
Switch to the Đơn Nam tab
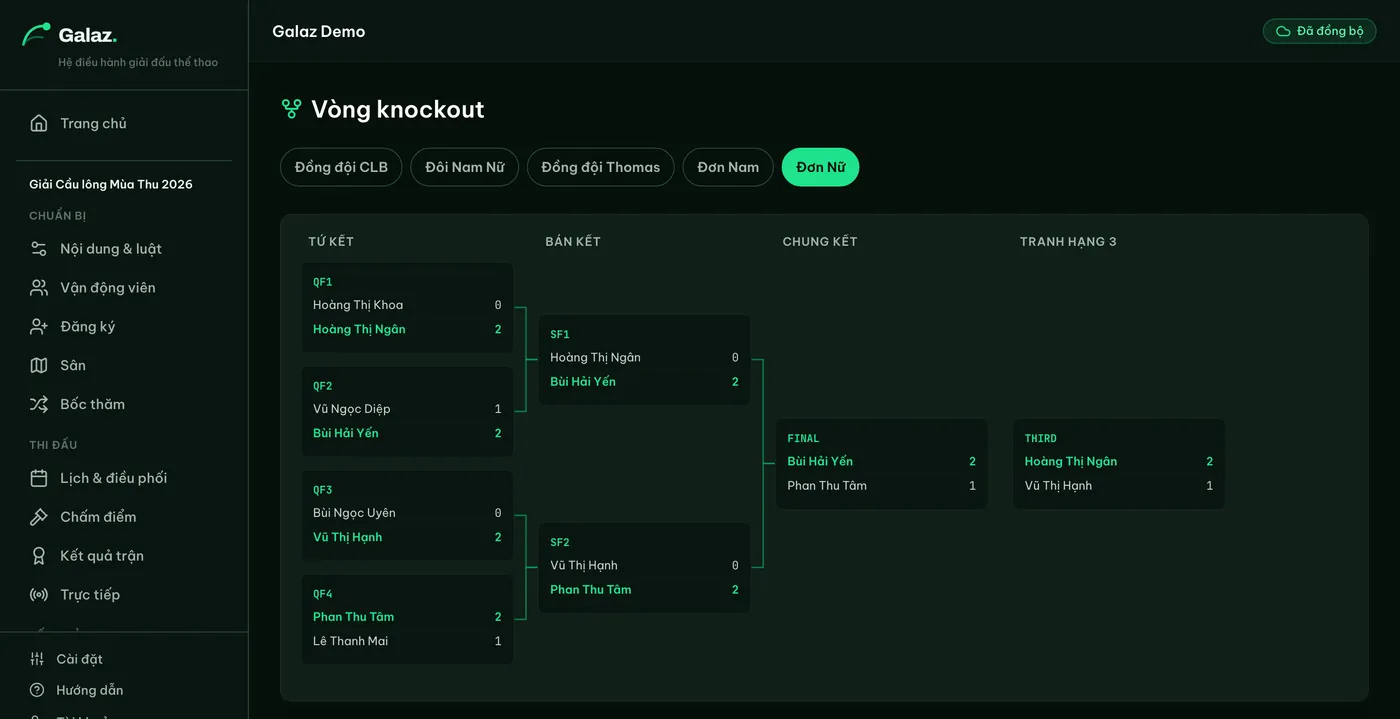pyautogui.click(x=728, y=167)
